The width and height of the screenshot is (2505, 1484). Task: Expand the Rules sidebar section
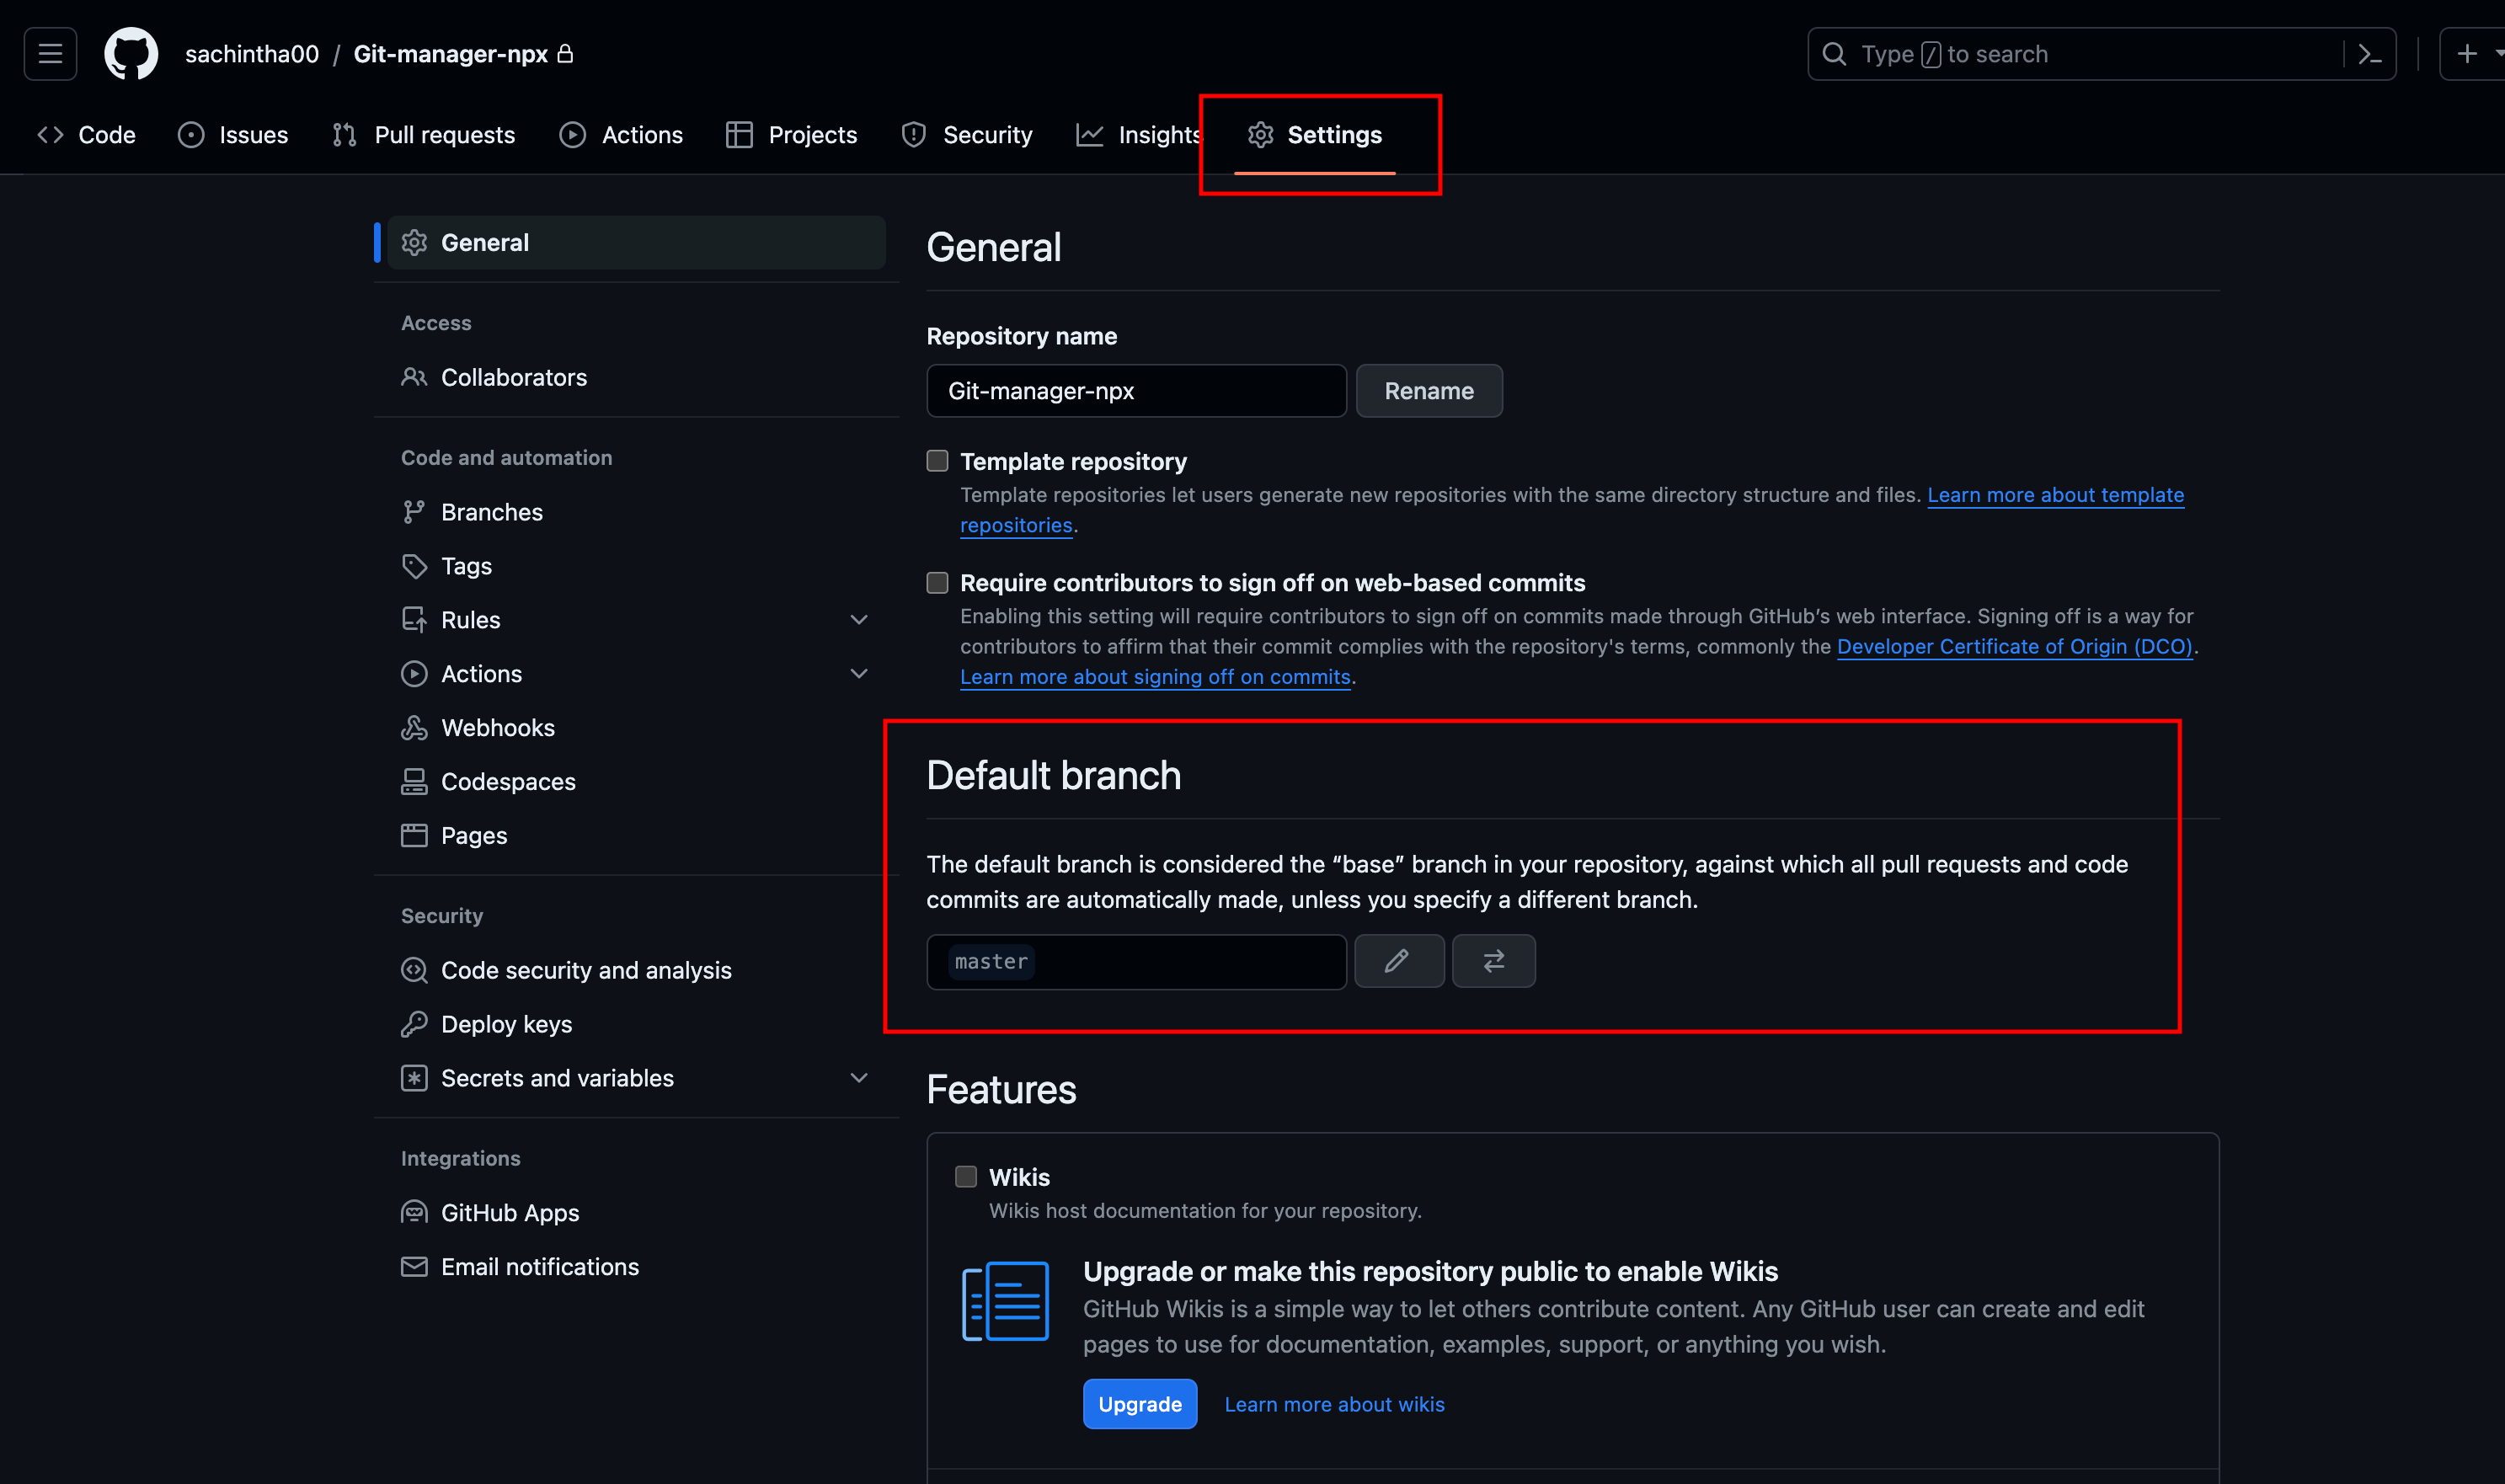858,620
